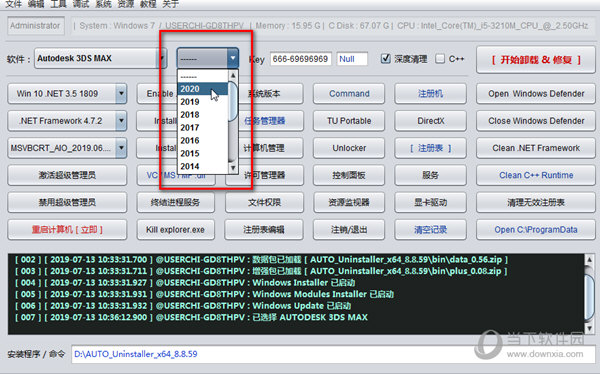Open the .NET Framework 4.7.2 dropdown

click(67, 121)
